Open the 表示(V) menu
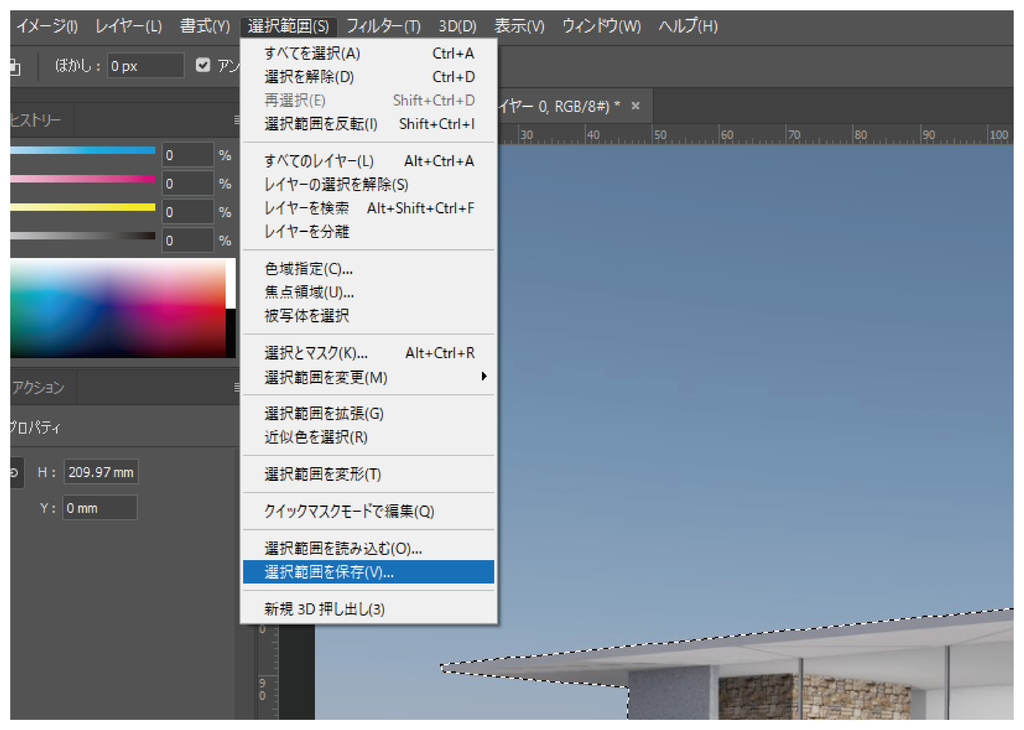Image resolution: width=1024 pixels, height=730 pixels. click(x=519, y=26)
